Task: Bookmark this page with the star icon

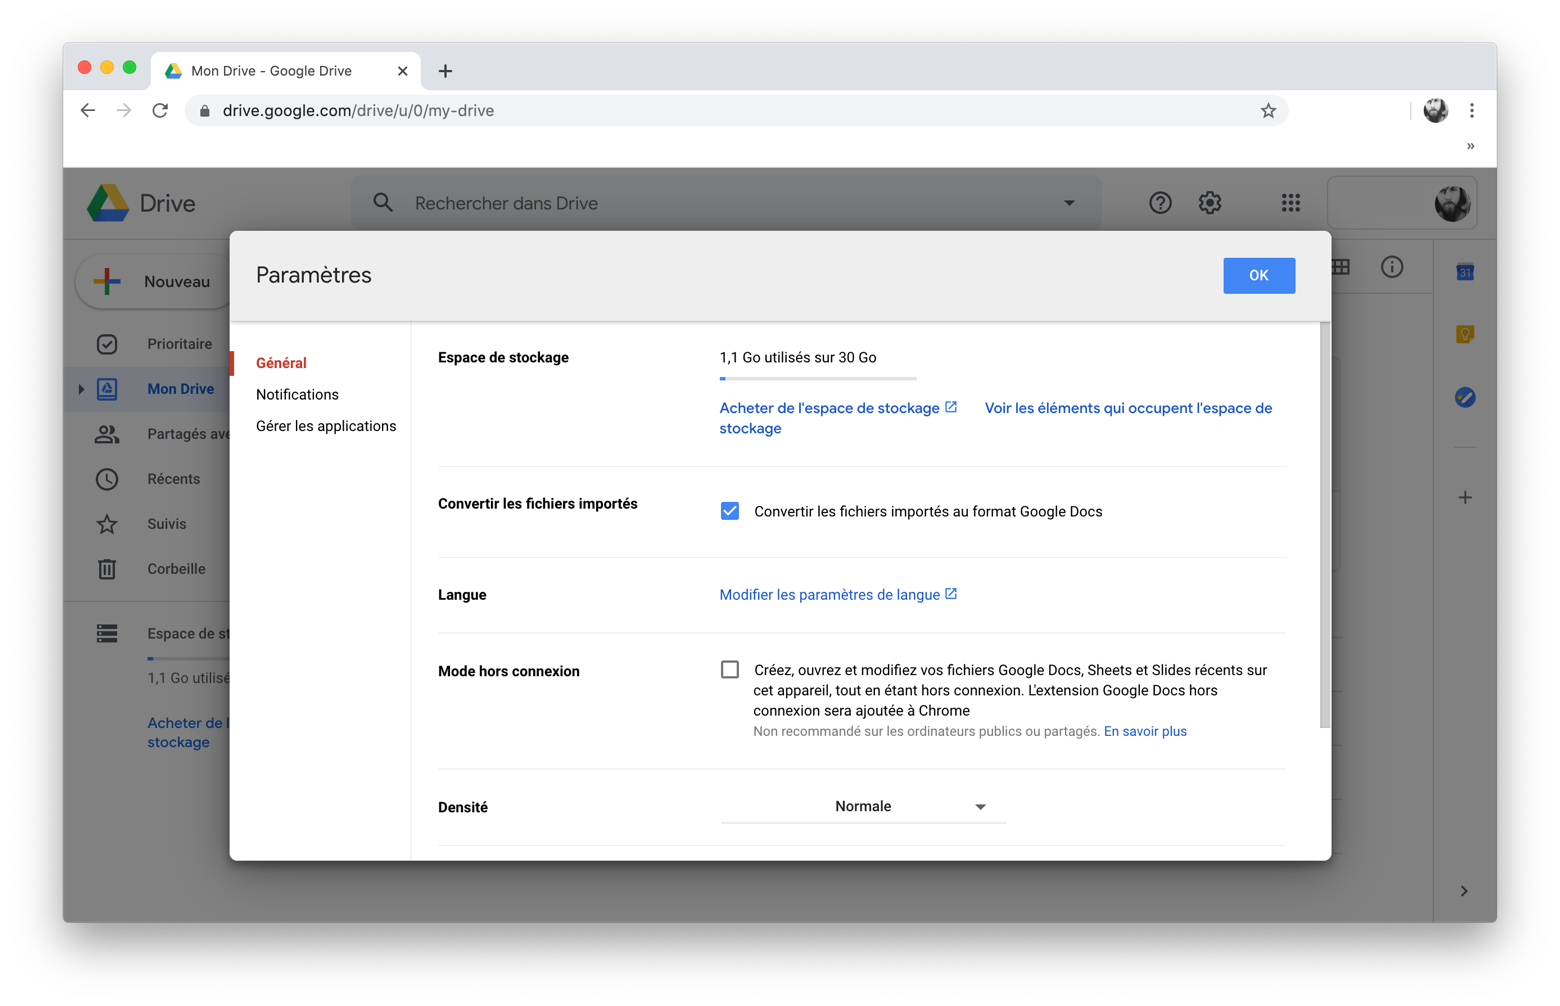Action: (x=1268, y=111)
